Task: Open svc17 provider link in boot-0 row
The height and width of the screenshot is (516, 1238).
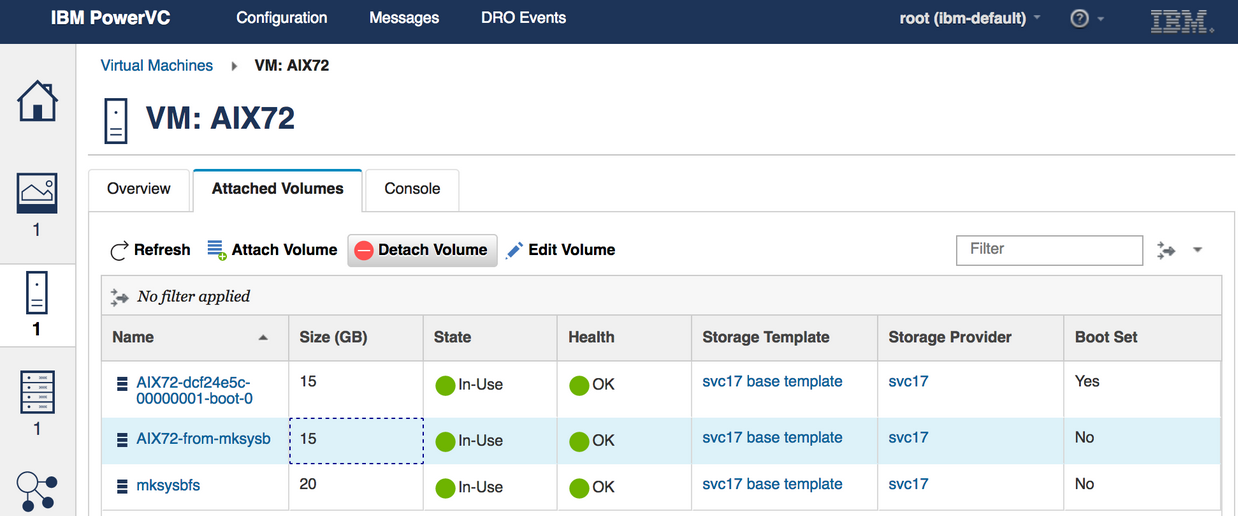Action: (908, 381)
